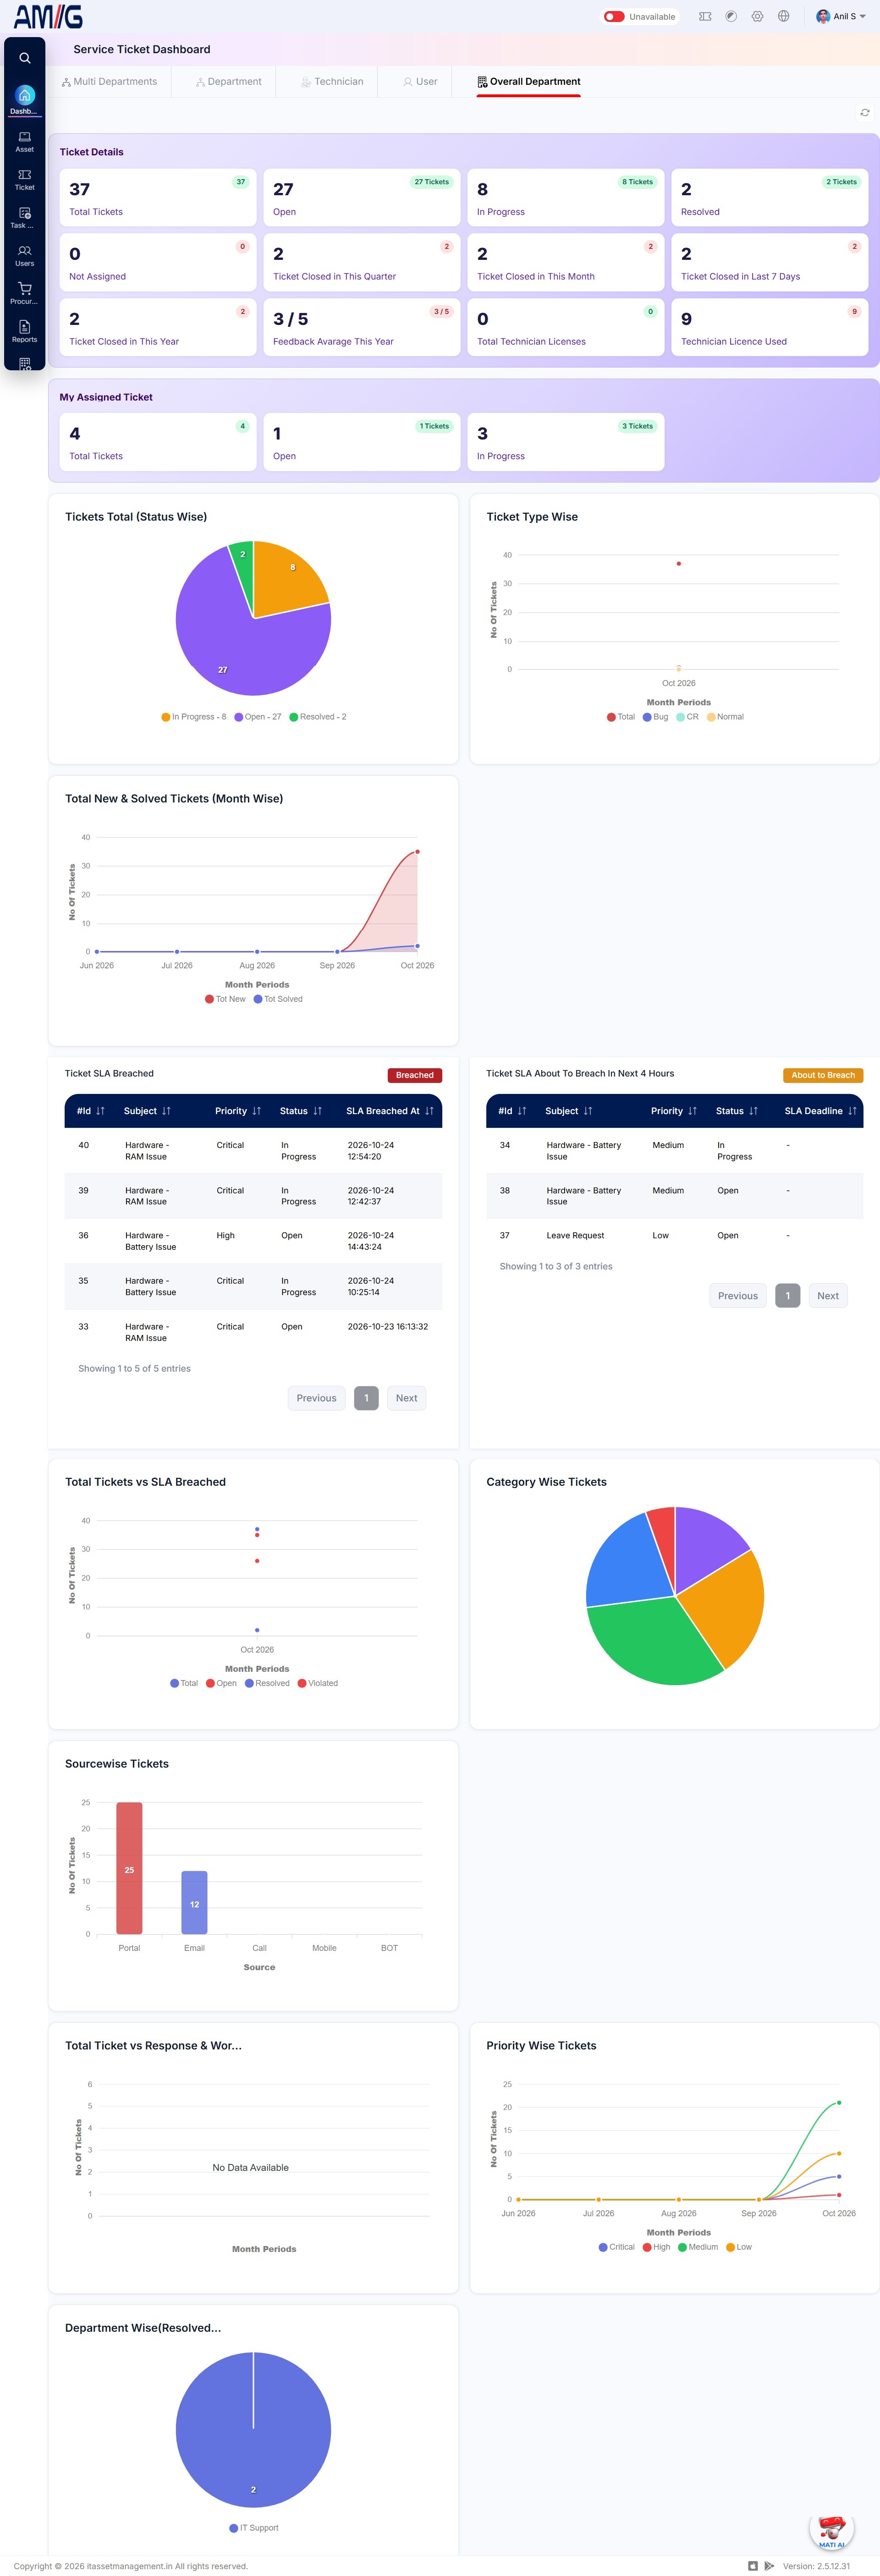This screenshot has height=2576, width=880.
Task: Open settings gear in top bar
Action: pos(757,16)
